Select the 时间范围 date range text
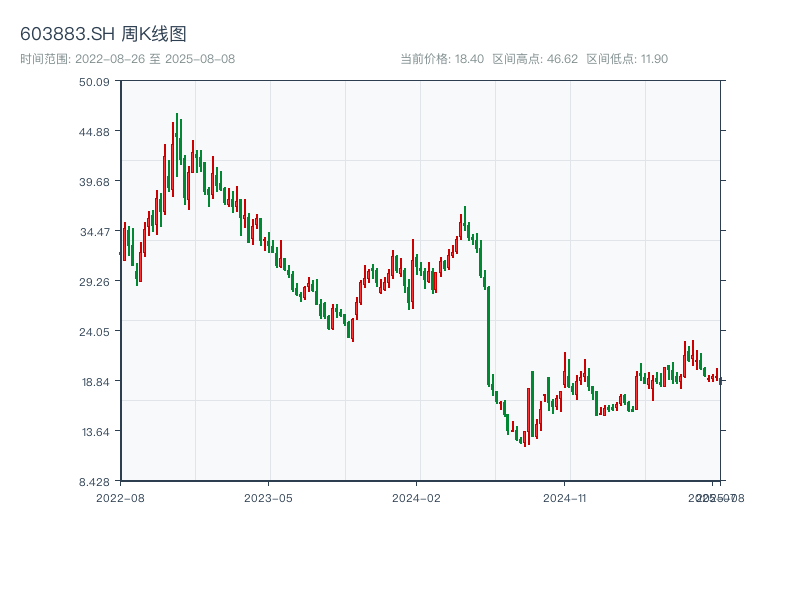 pyautogui.click(x=127, y=59)
